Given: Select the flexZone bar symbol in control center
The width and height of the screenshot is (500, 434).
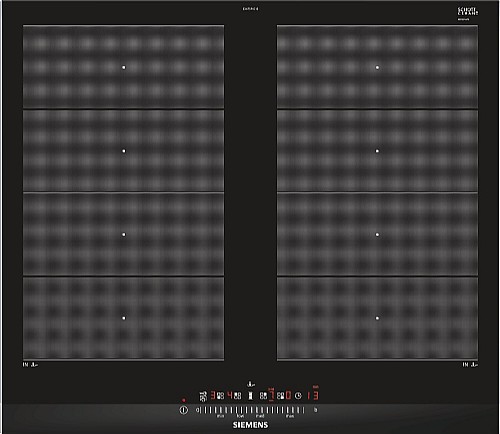Looking at the screenshot, I should [x=250, y=396].
